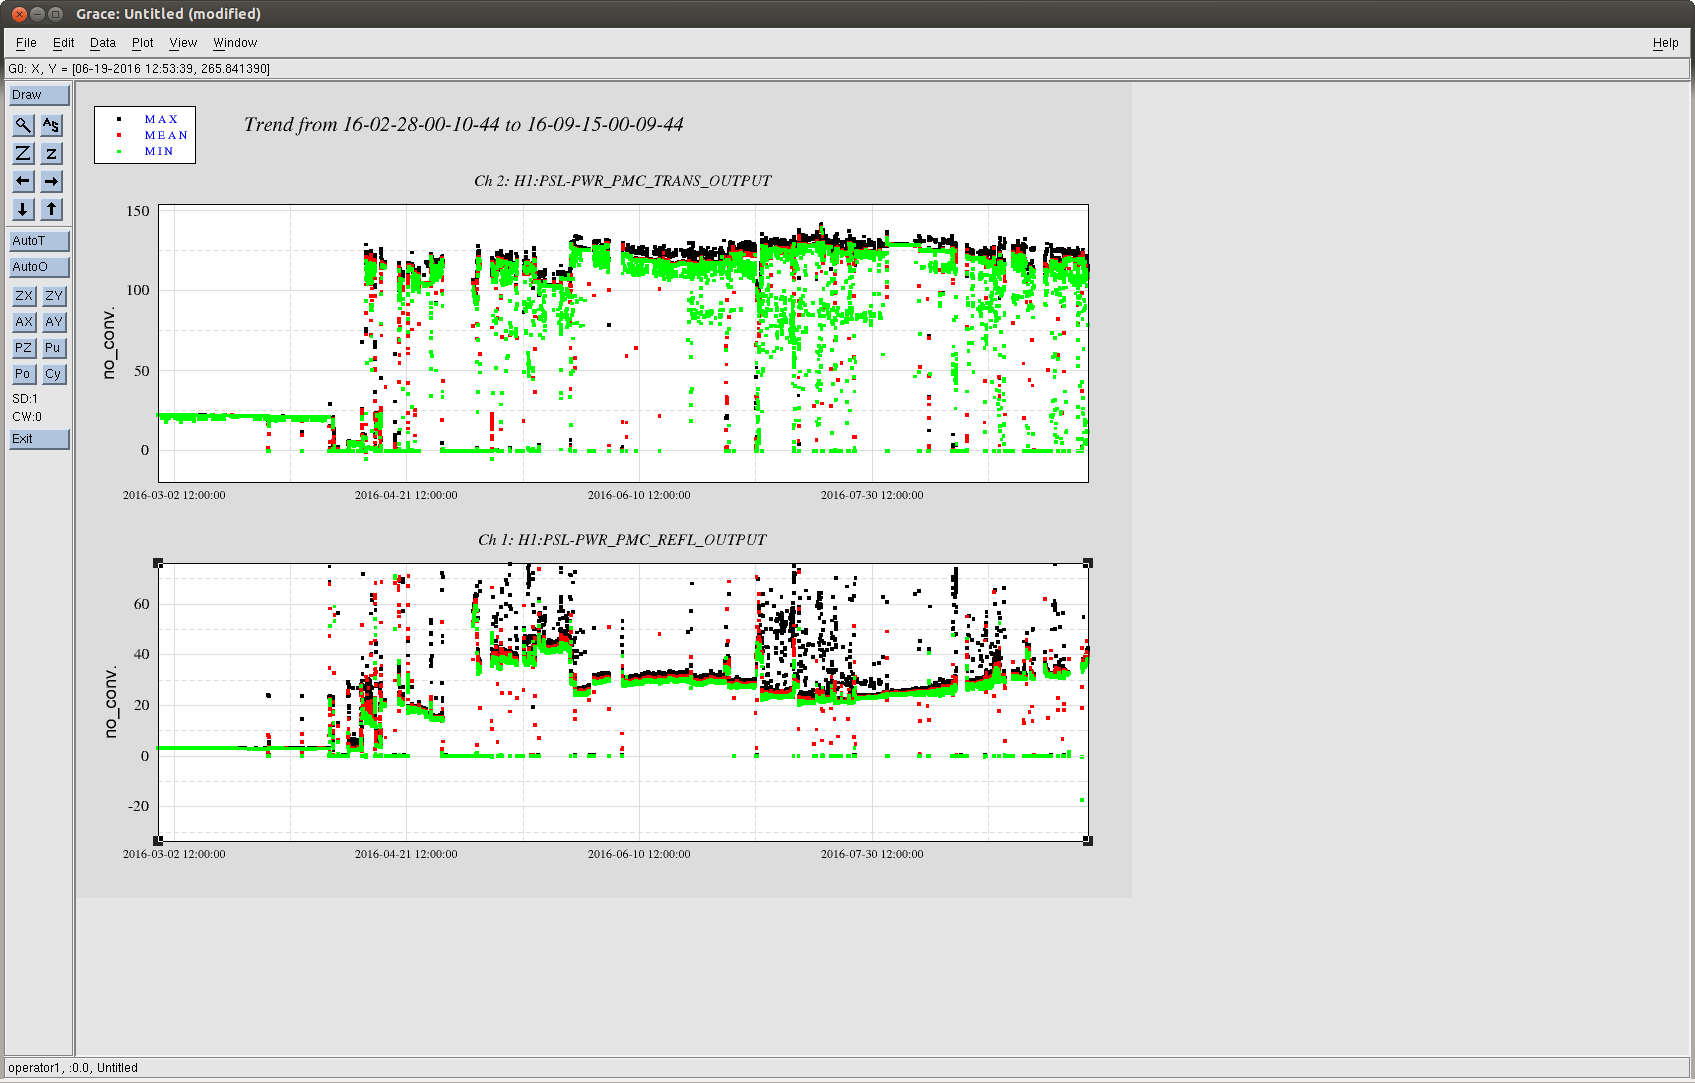Click the AutoT autotick button
Image resolution: width=1695 pixels, height=1083 pixels.
pos(39,241)
